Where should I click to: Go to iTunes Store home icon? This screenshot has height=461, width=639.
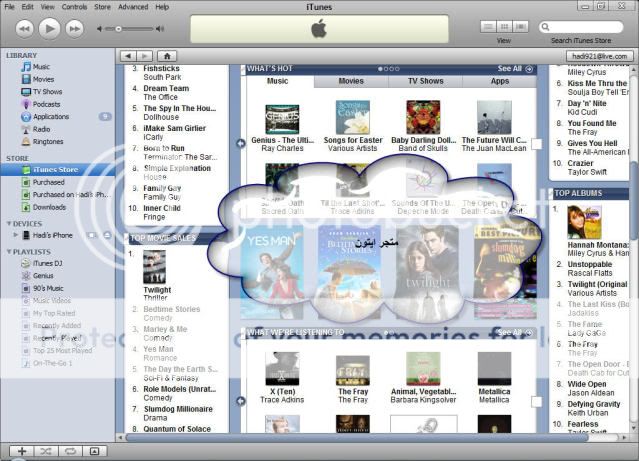point(167,56)
